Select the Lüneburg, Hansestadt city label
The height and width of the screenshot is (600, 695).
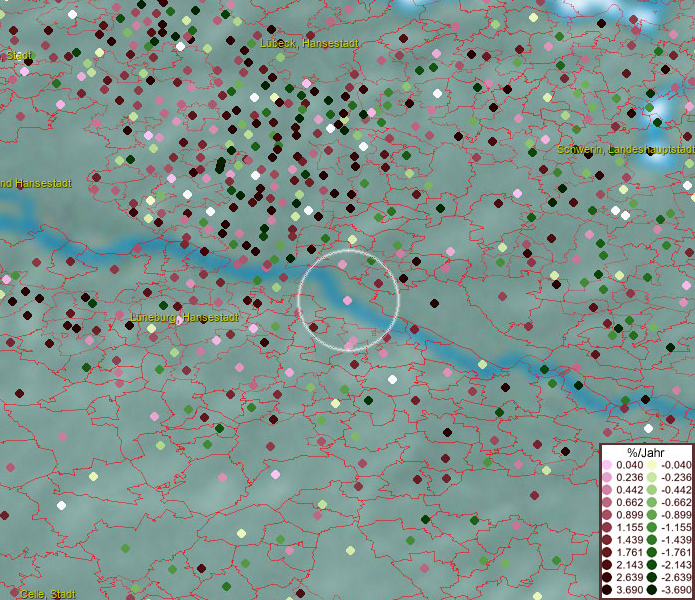coord(184,317)
